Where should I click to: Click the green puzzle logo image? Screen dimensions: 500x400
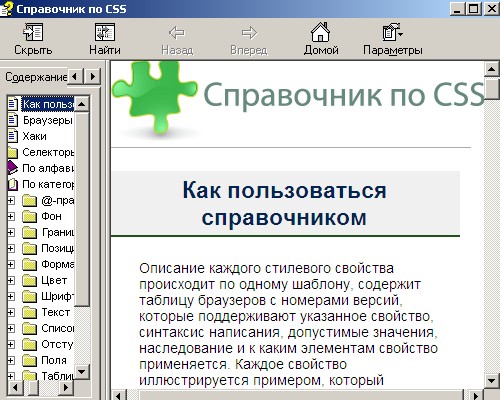coord(155,98)
